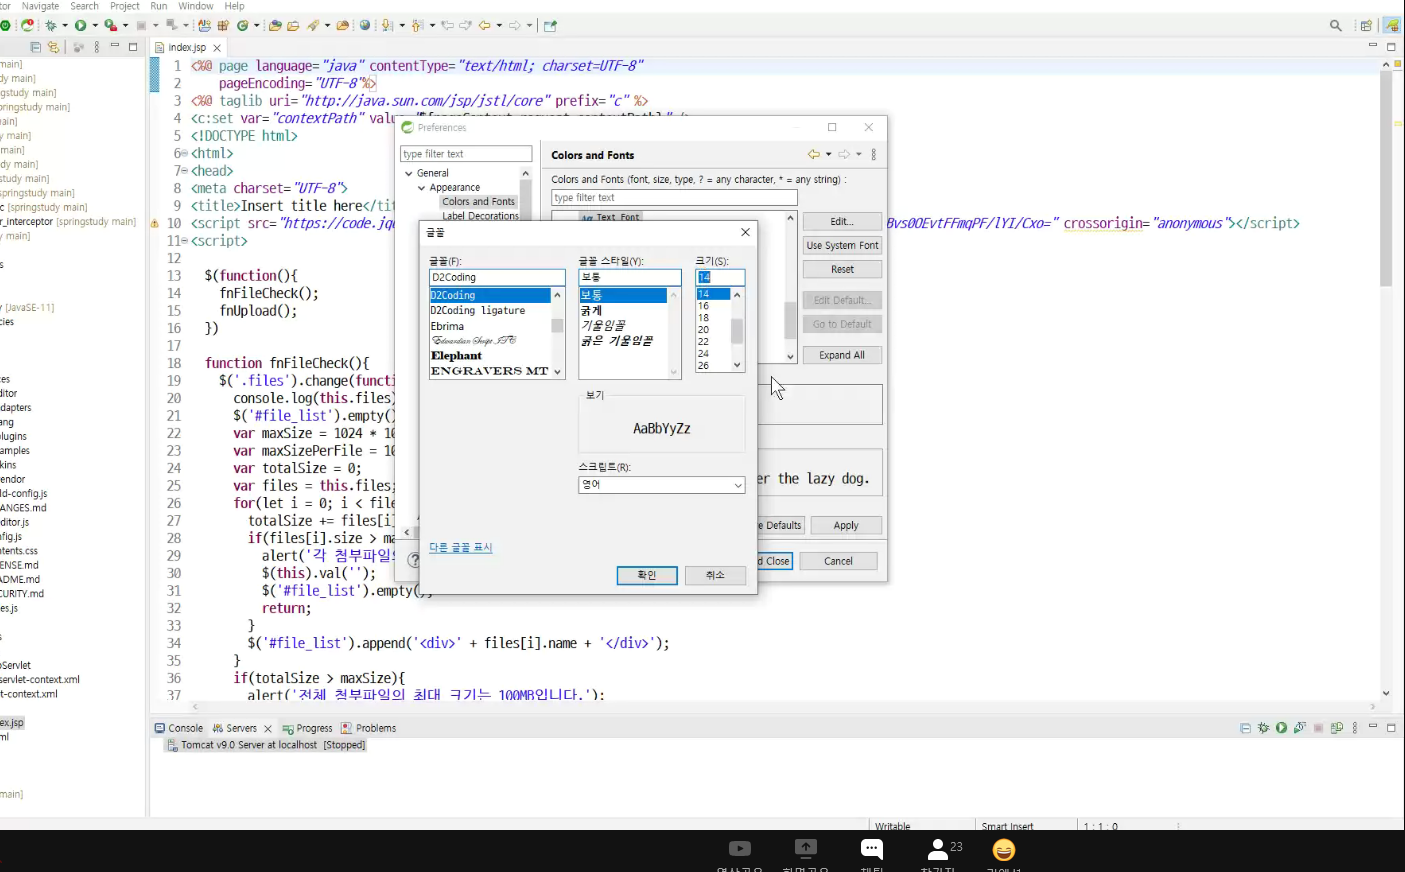Click Cancel button in Preferences window
The image size is (1405, 872).
(x=838, y=561)
